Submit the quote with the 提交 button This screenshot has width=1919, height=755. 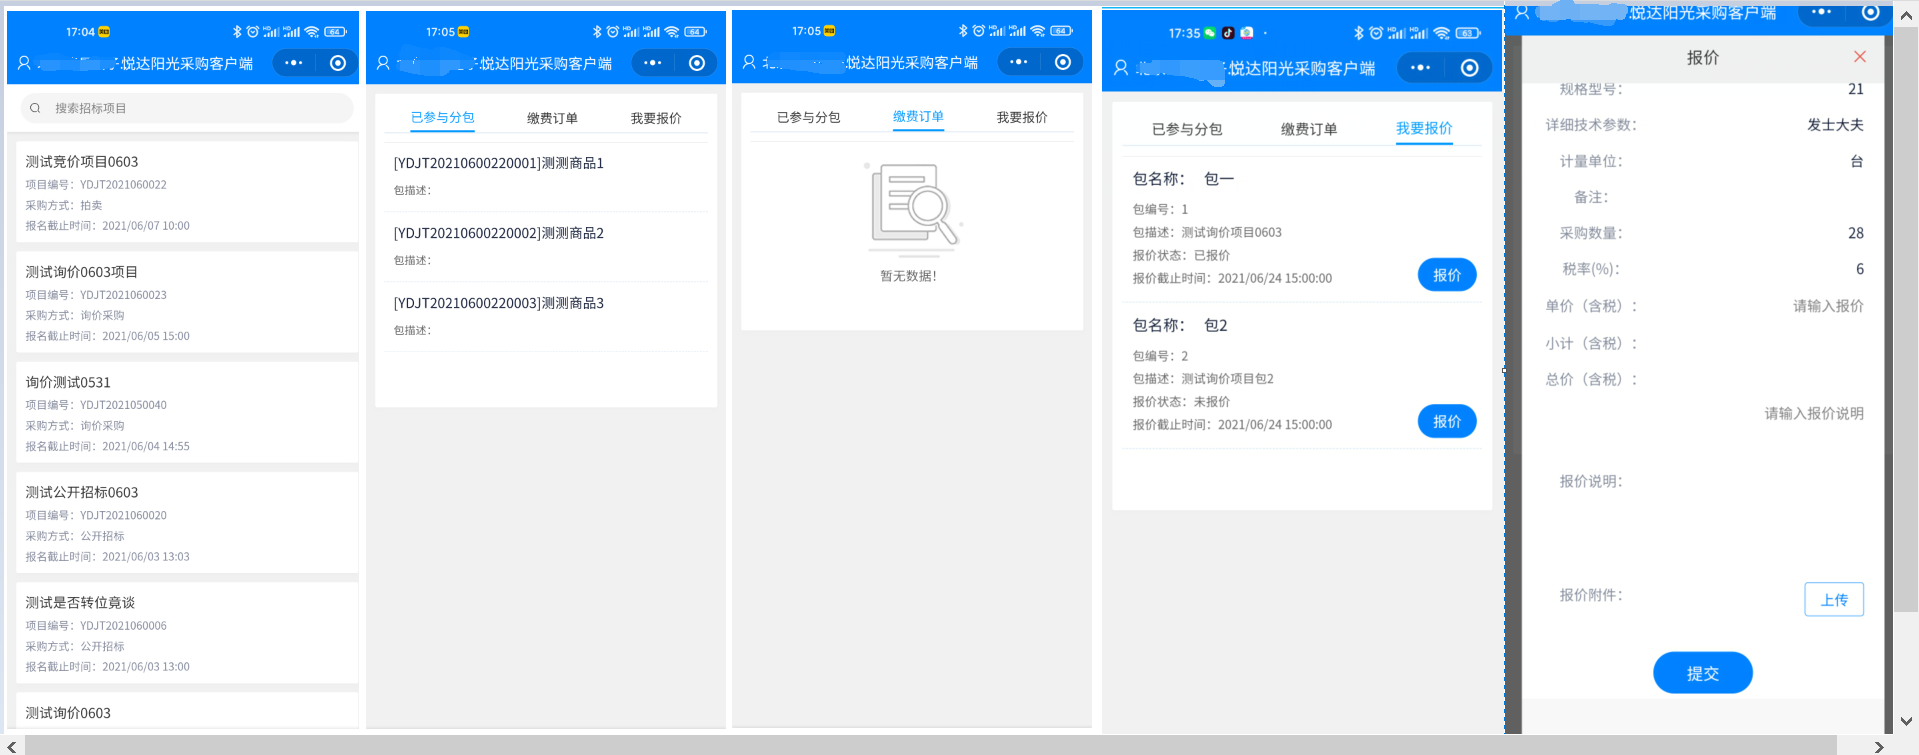(1702, 673)
